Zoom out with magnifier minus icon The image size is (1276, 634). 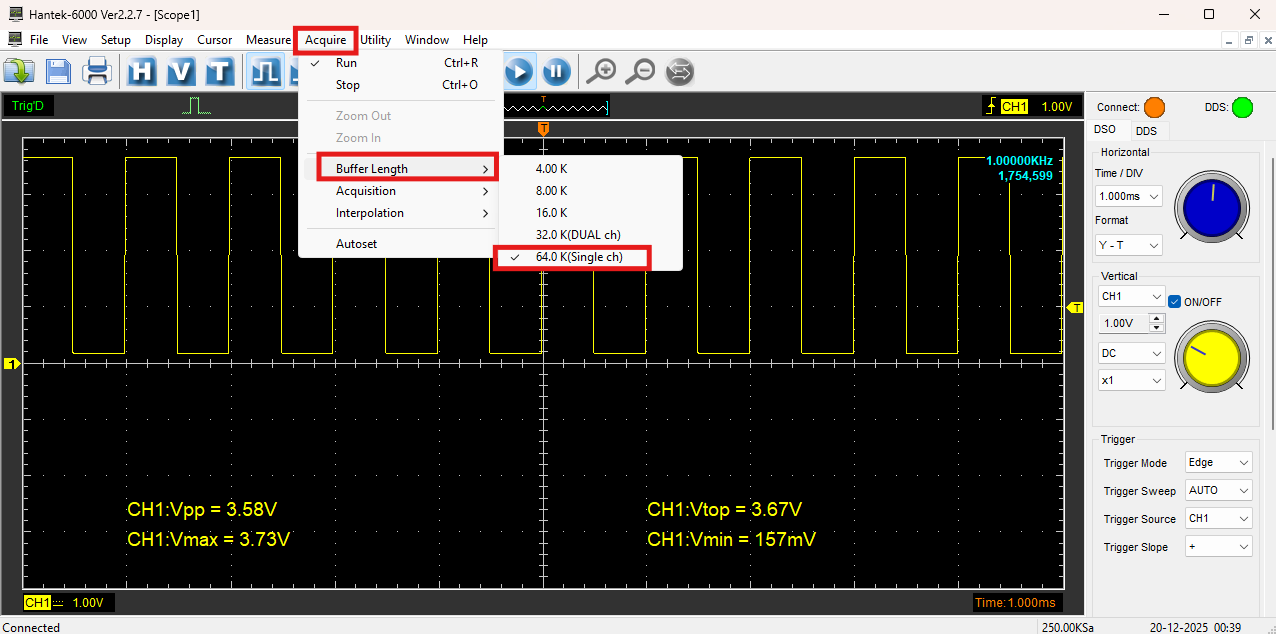coord(640,71)
